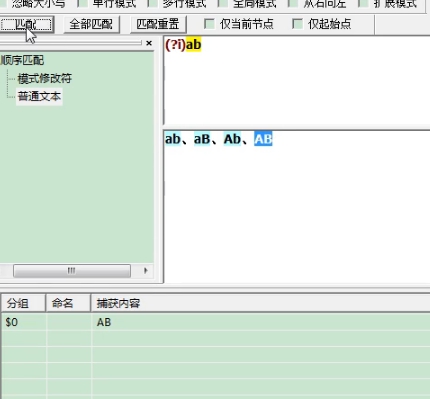The height and width of the screenshot is (399, 430).
Task: Click the captured content 'AB' cell
Action: click(x=261, y=322)
